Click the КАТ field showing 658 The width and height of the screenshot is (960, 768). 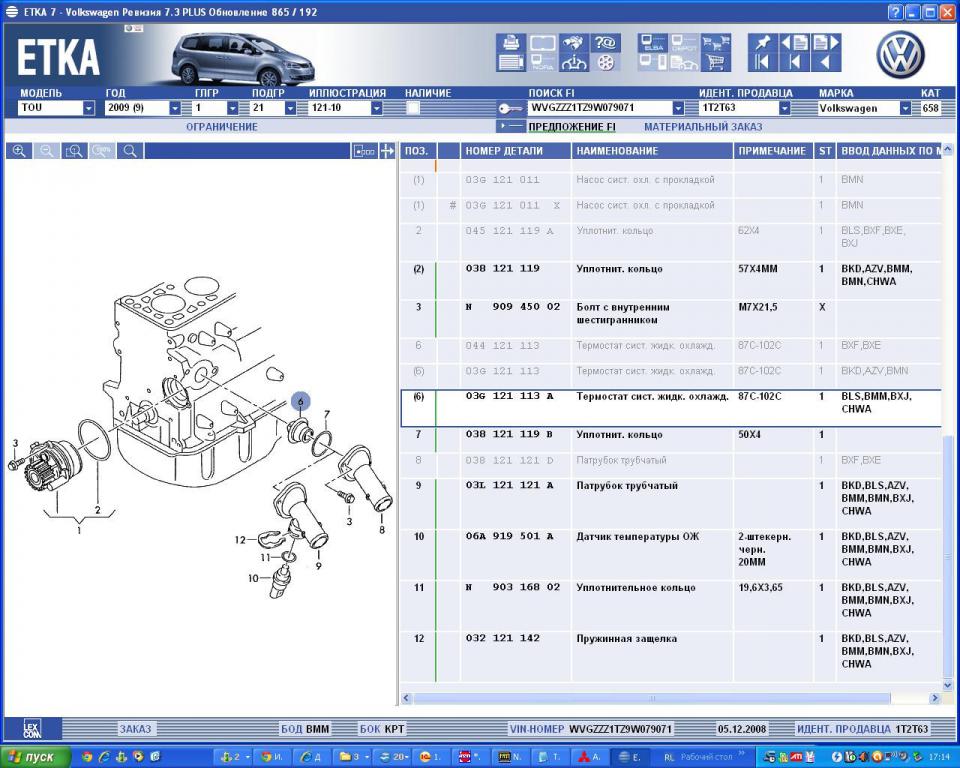(931, 108)
